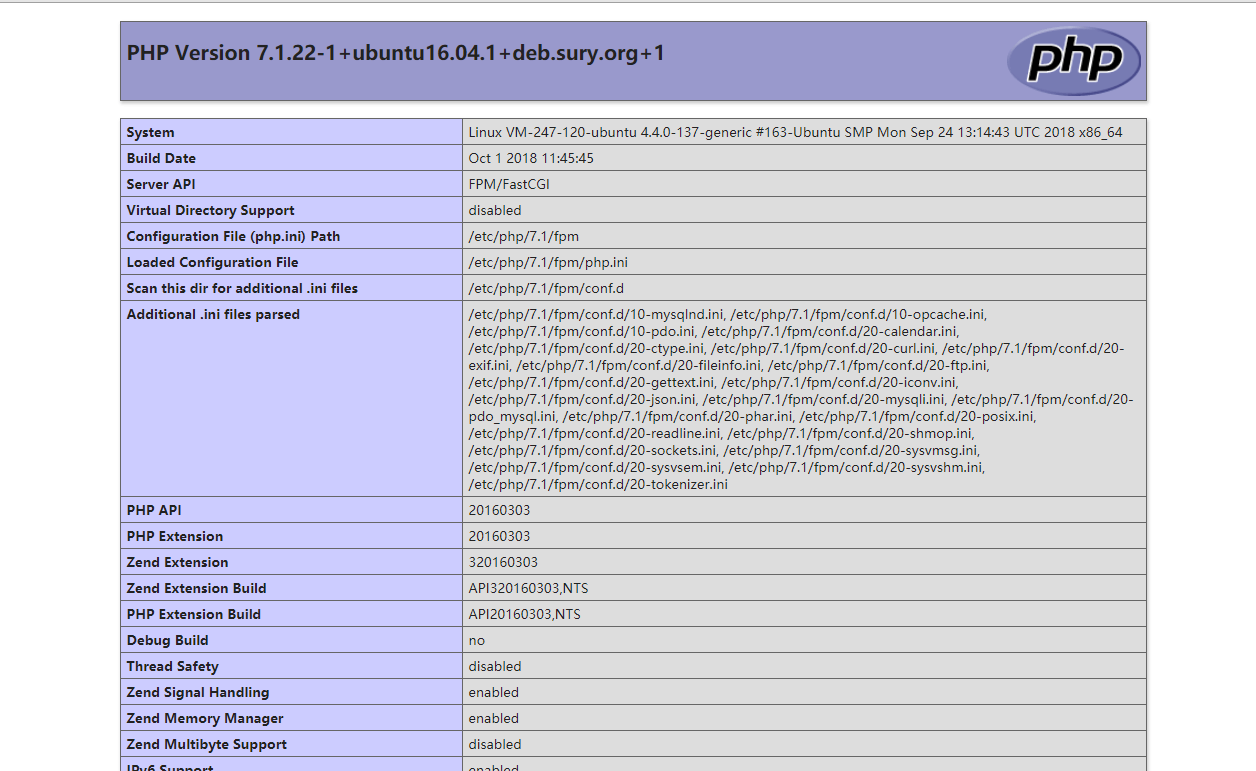Click the PHP Extension label
The width and height of the screenshot is (1256, 771).
[175, 536]
